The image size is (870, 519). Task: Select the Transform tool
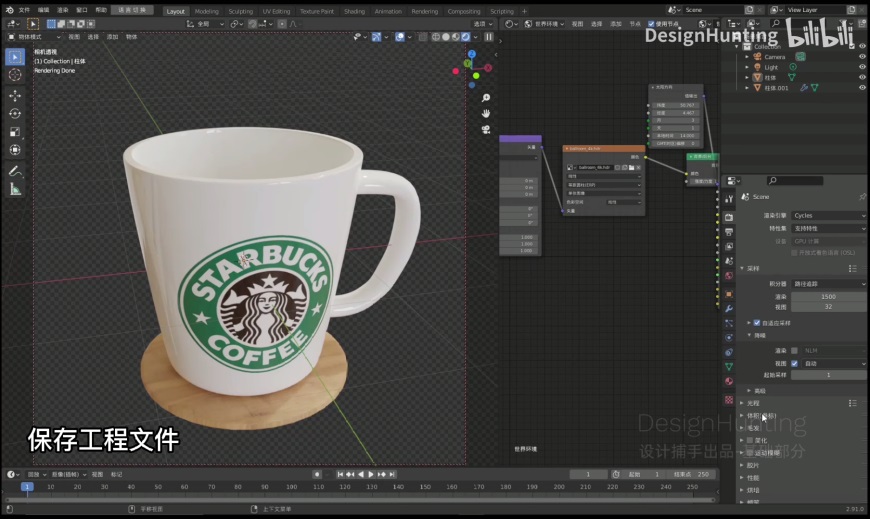coord(15,150)
